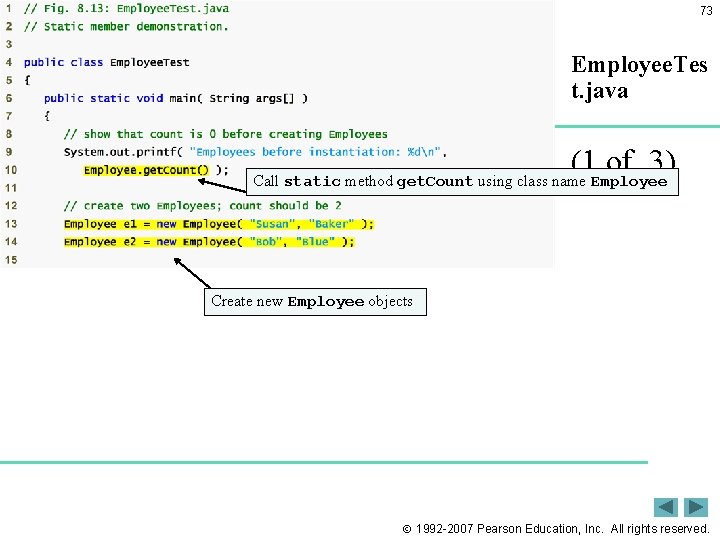Click the 'Create new Employee objects' callout
Image resolution: width=720 pixels, height=540 pixels.
(315, 302)
